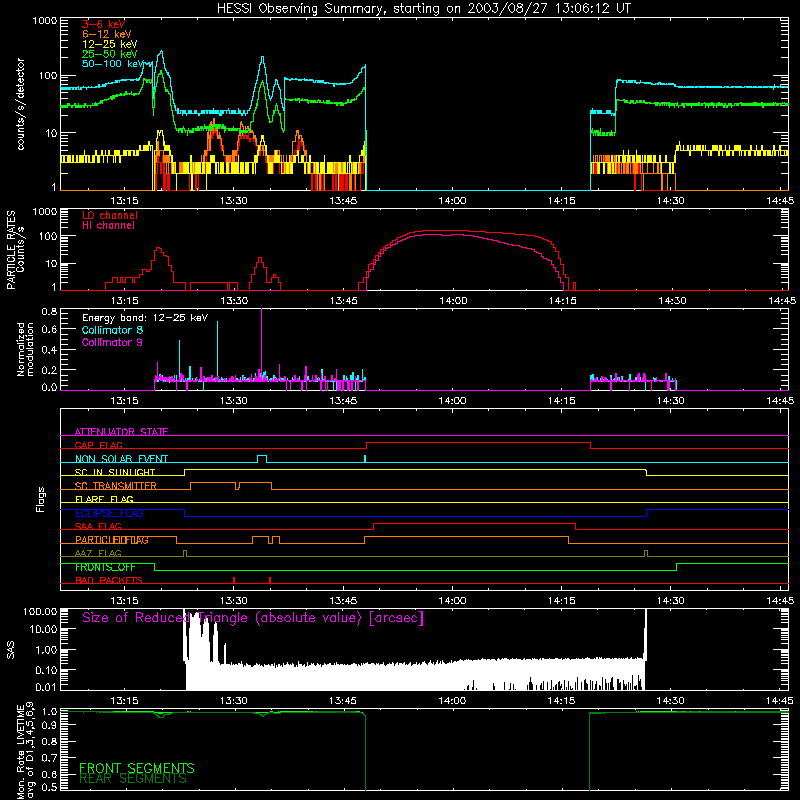Click the NON SOLAR EVENT flag label
Viewport: 800px width, 800px height.
click(121, 459)
